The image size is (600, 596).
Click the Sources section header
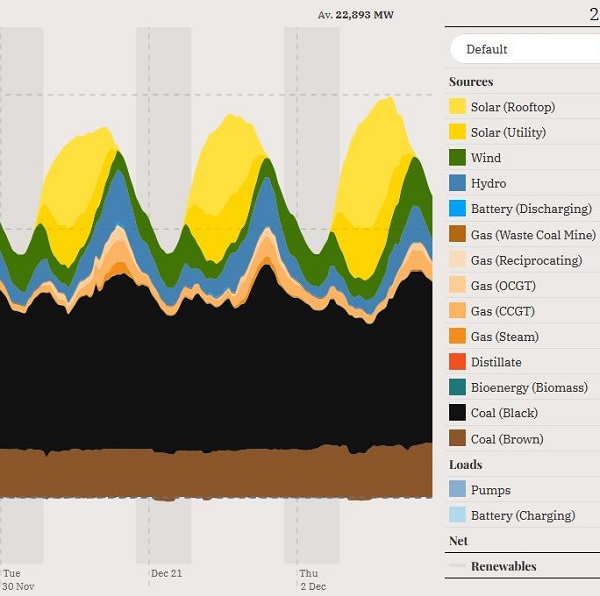[471, 82]
